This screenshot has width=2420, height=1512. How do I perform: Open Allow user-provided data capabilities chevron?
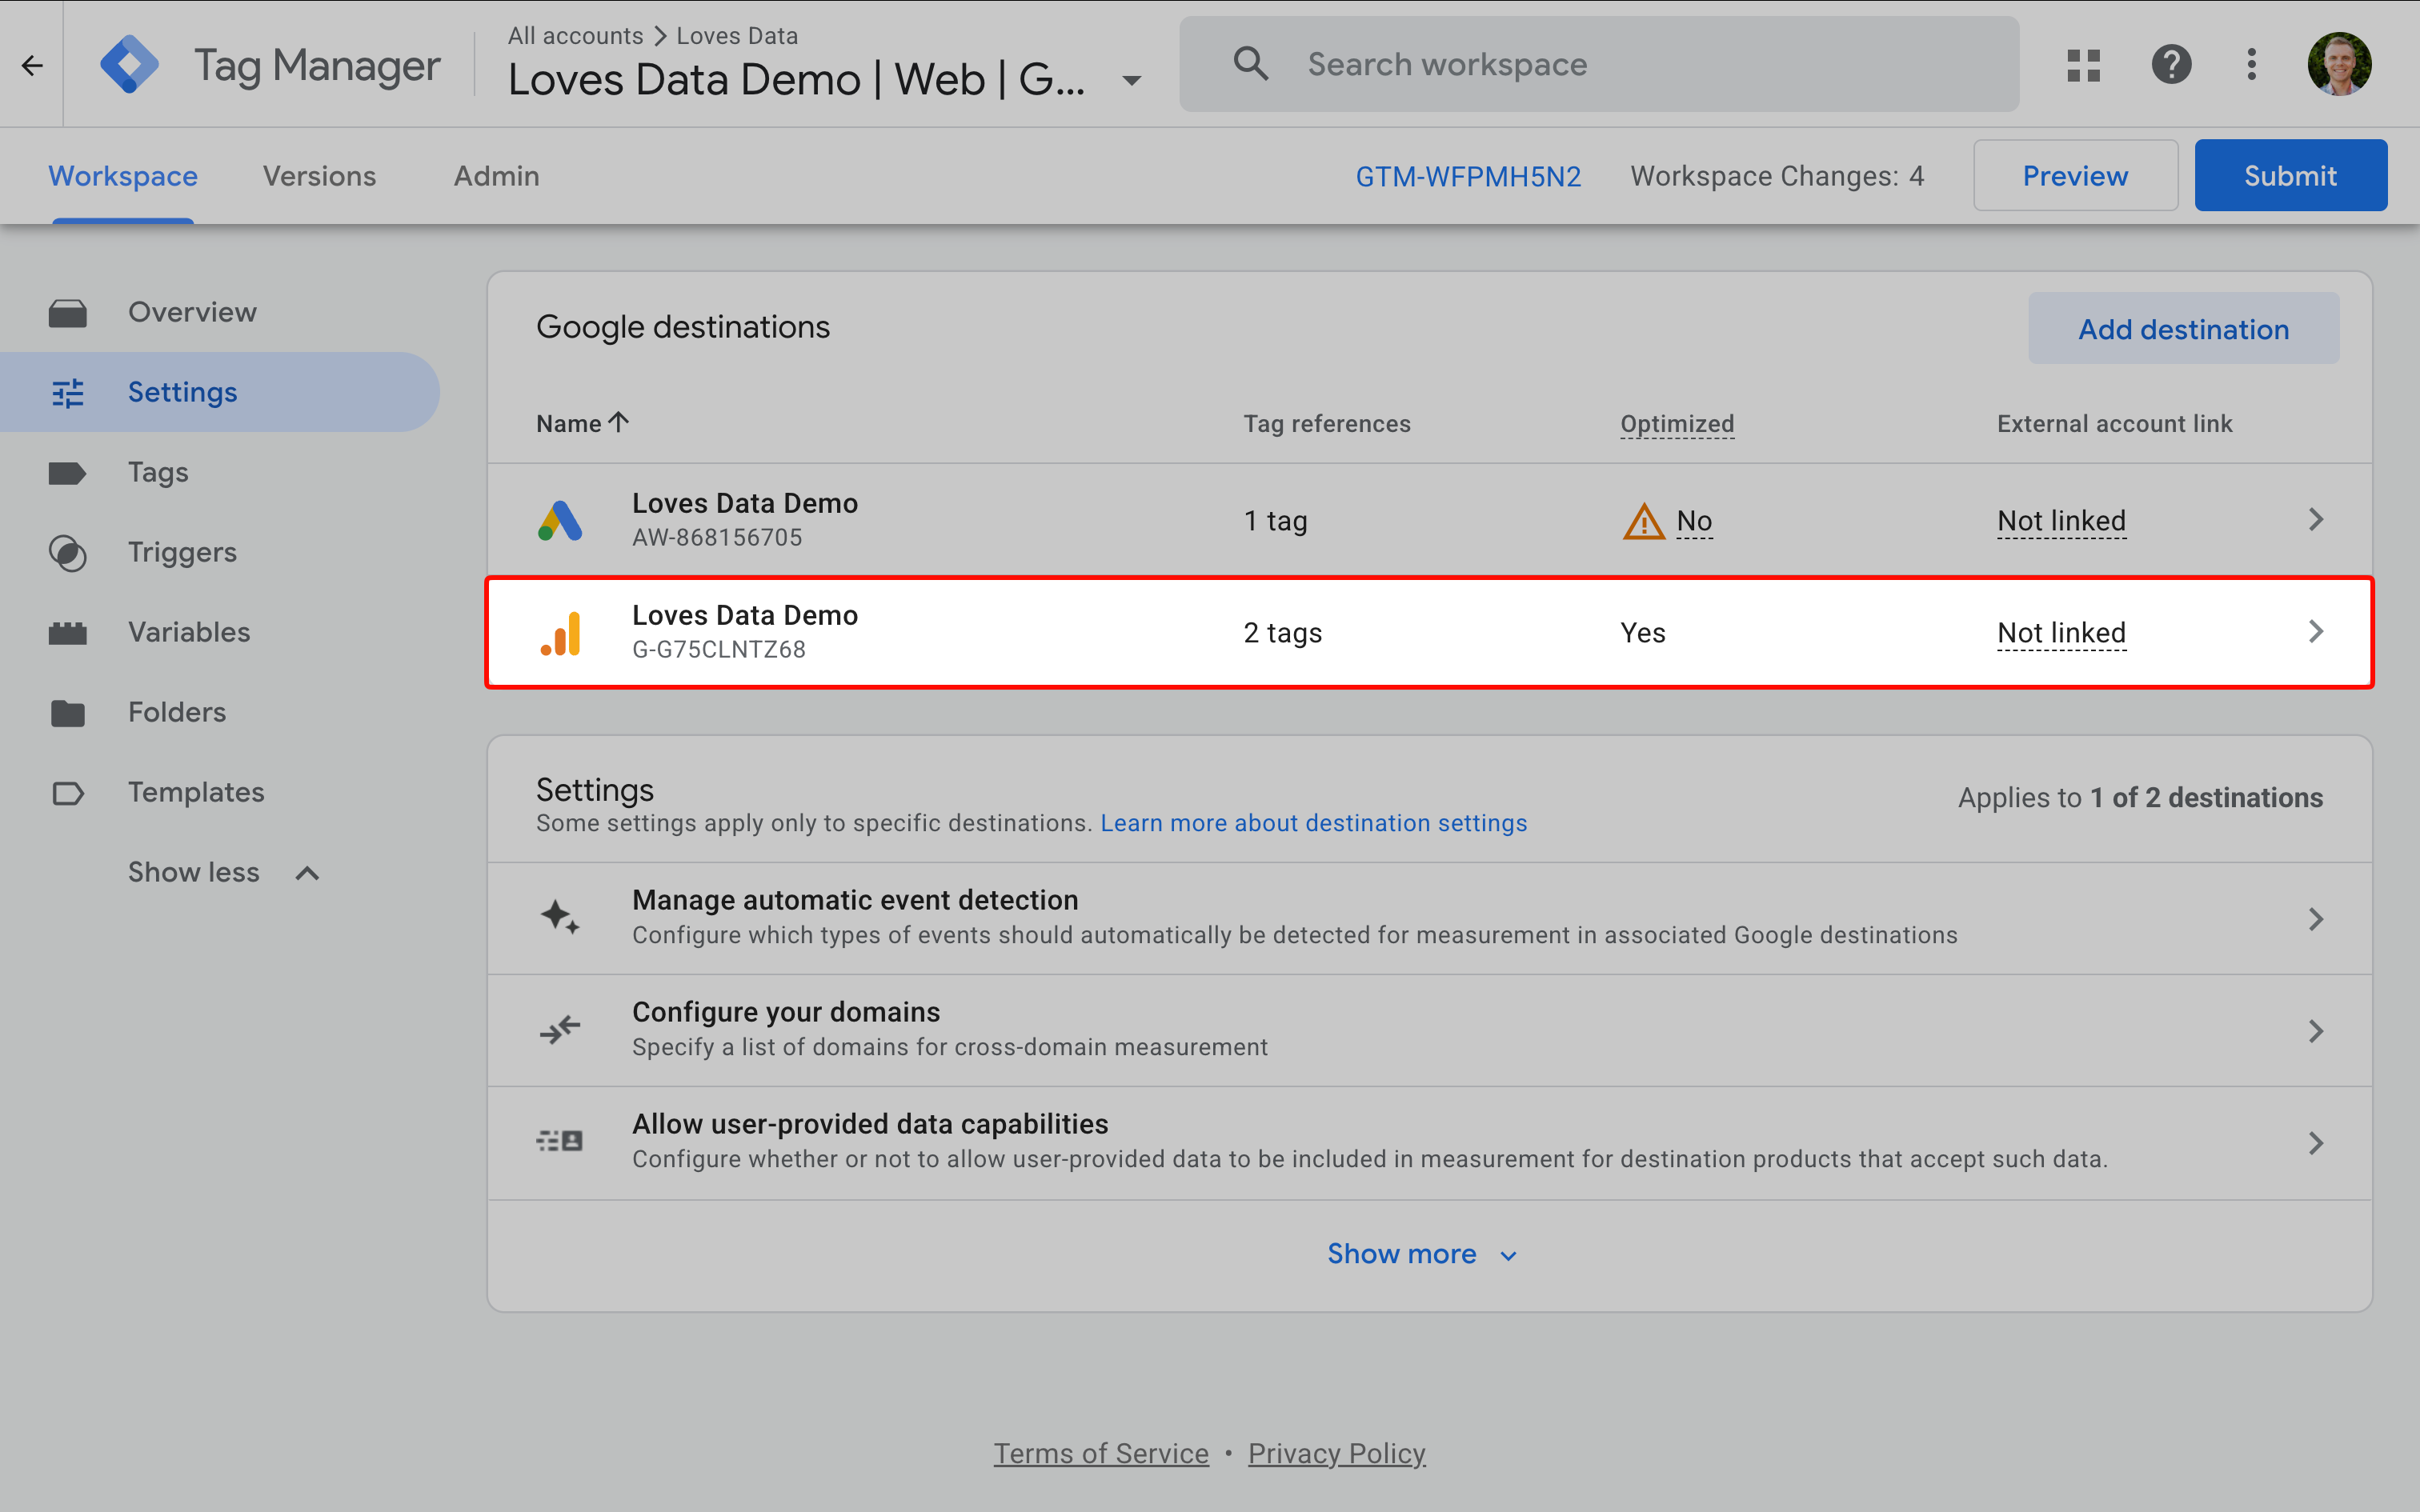click(2316, 1143)
